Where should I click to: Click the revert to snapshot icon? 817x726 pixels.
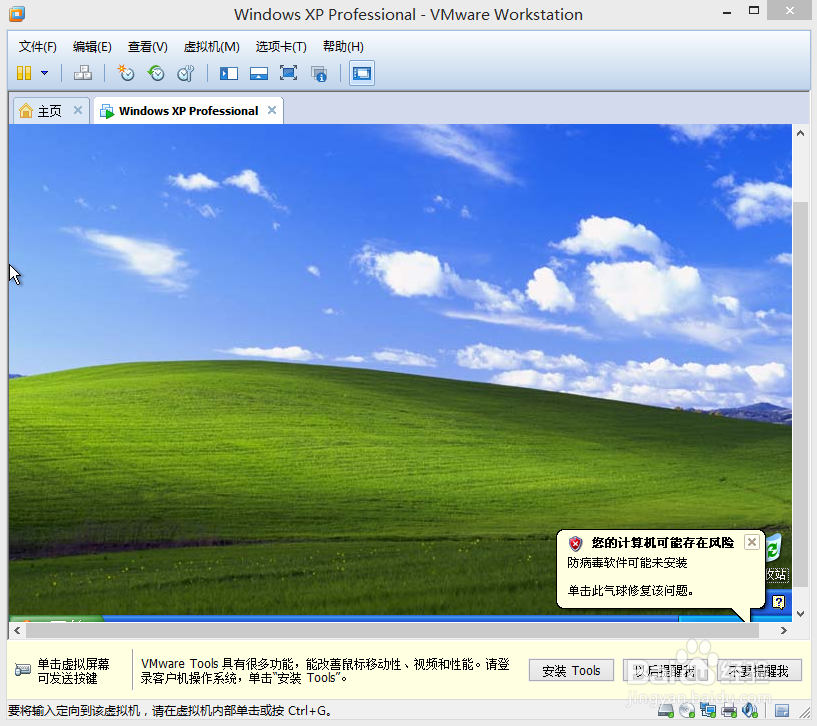[x=156, y=73]
